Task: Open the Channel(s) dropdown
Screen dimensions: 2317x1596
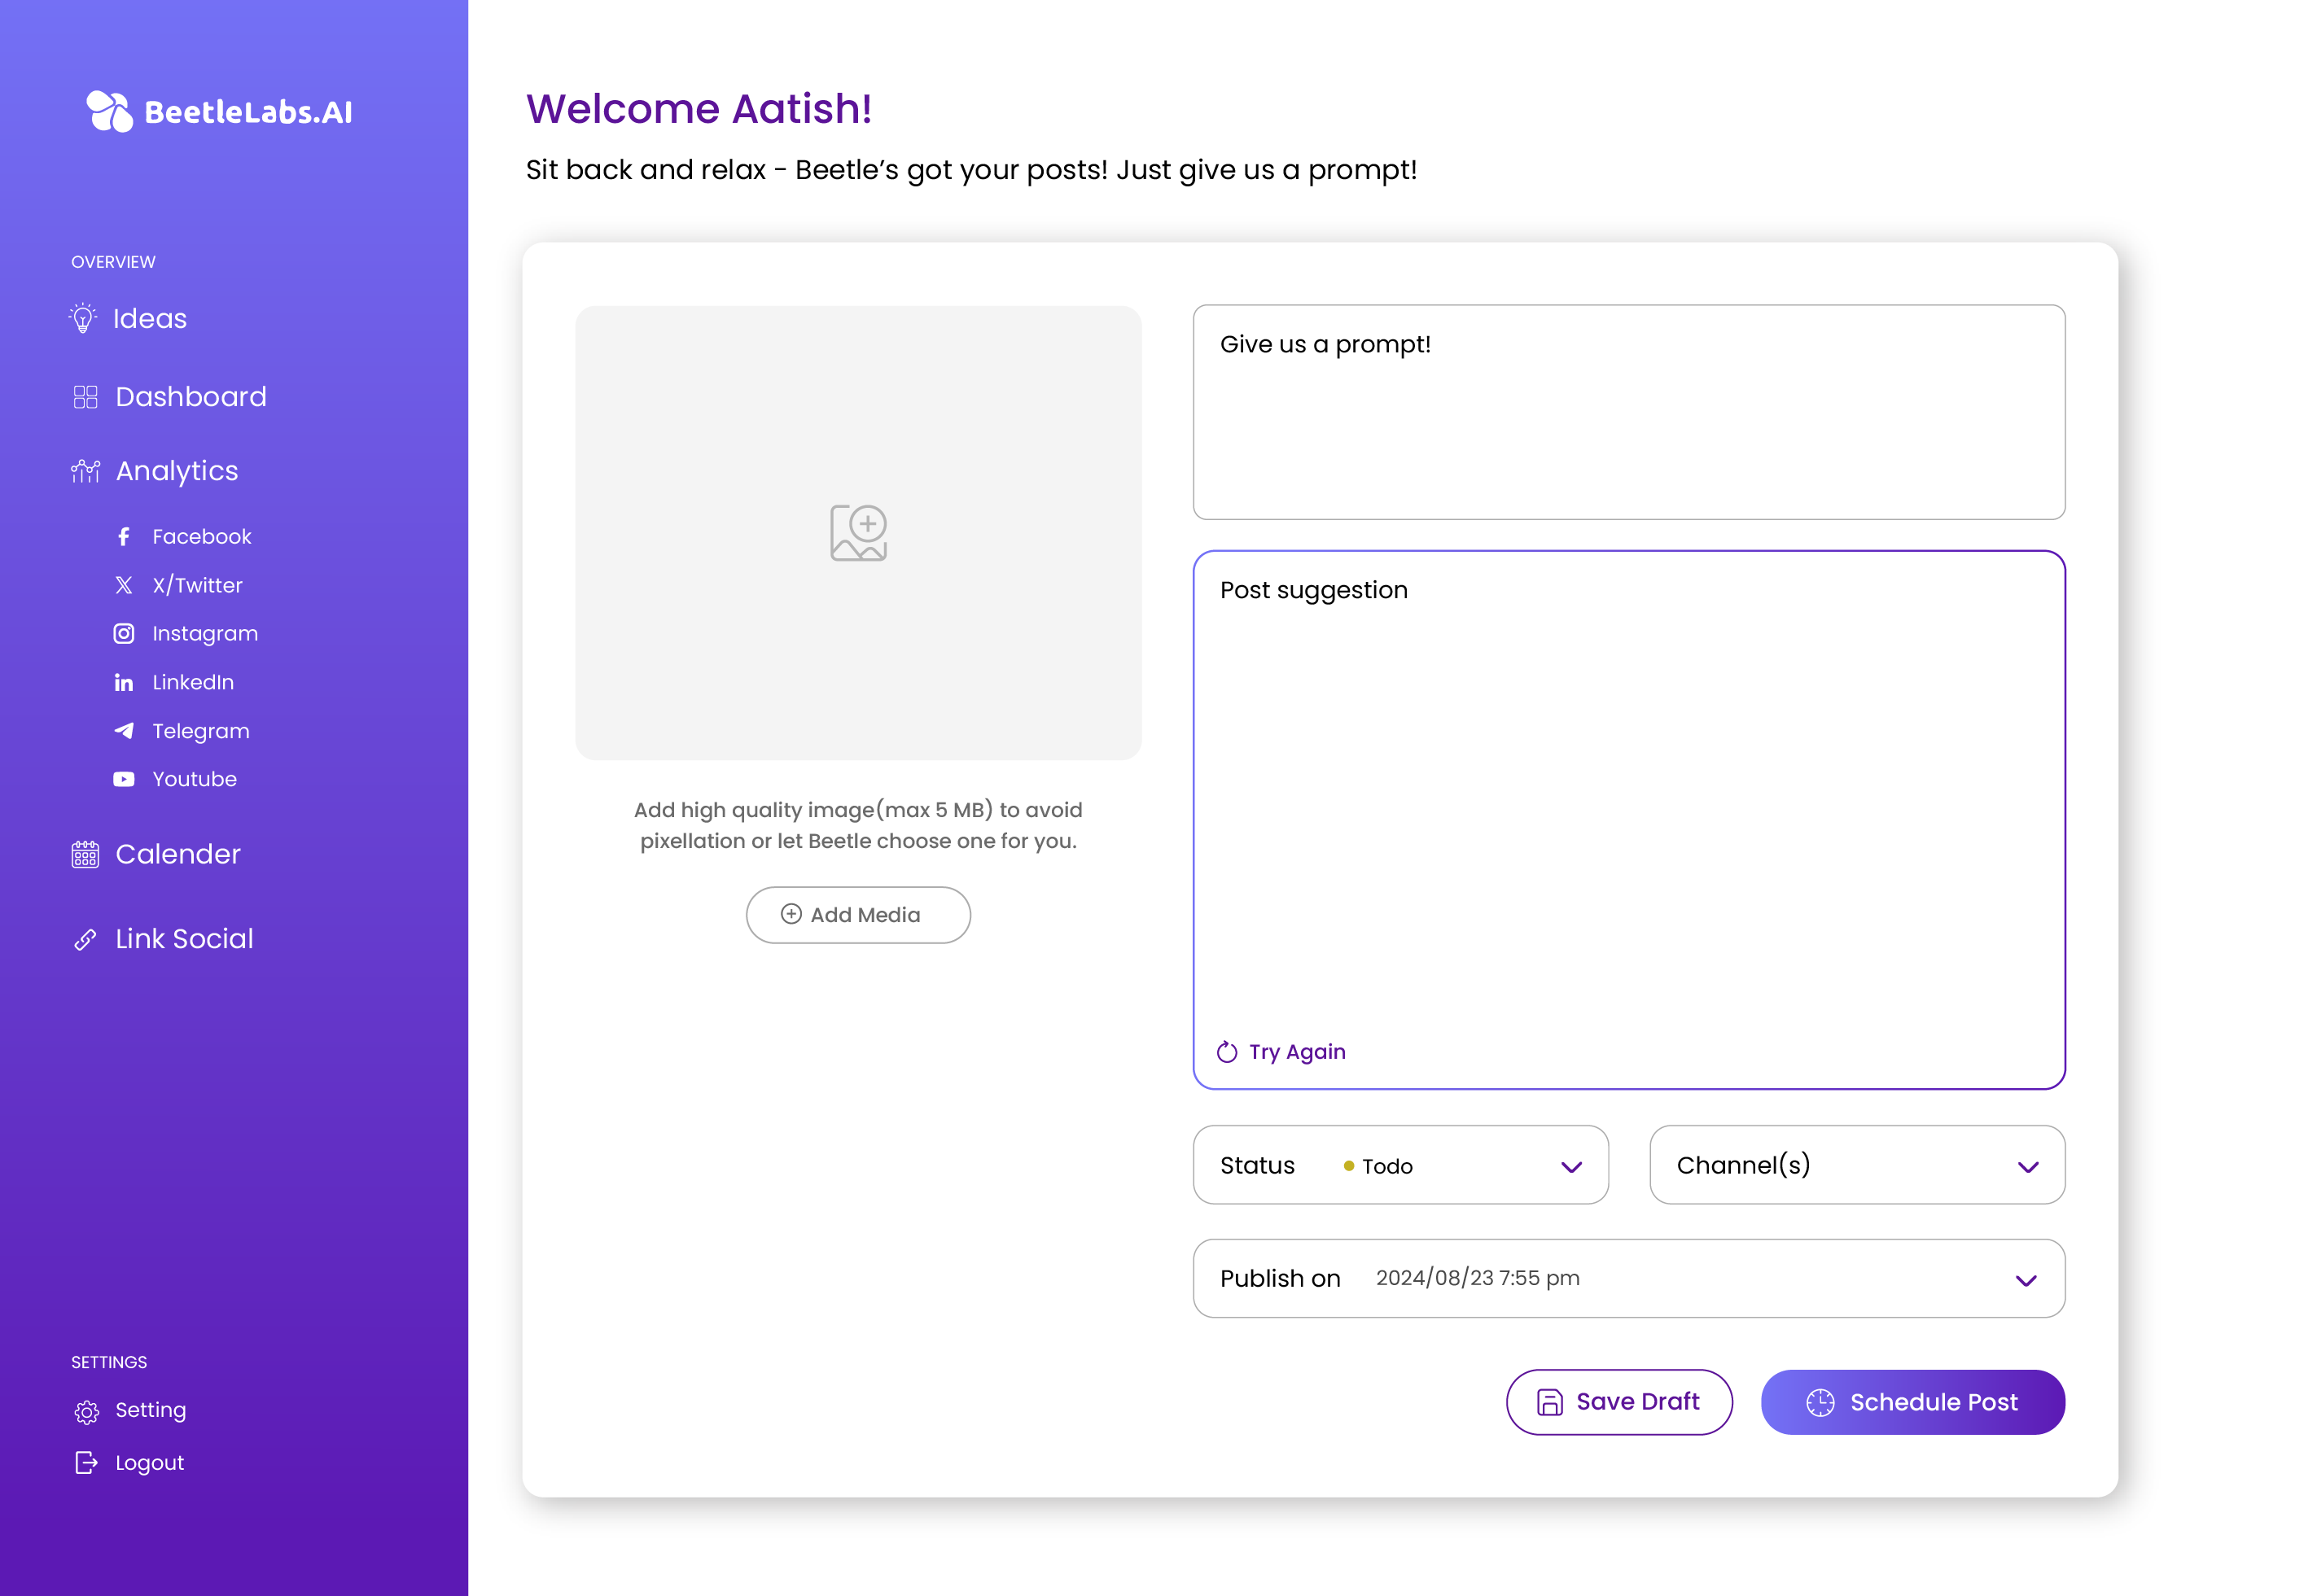Action: click(x=2027, y=1167)
